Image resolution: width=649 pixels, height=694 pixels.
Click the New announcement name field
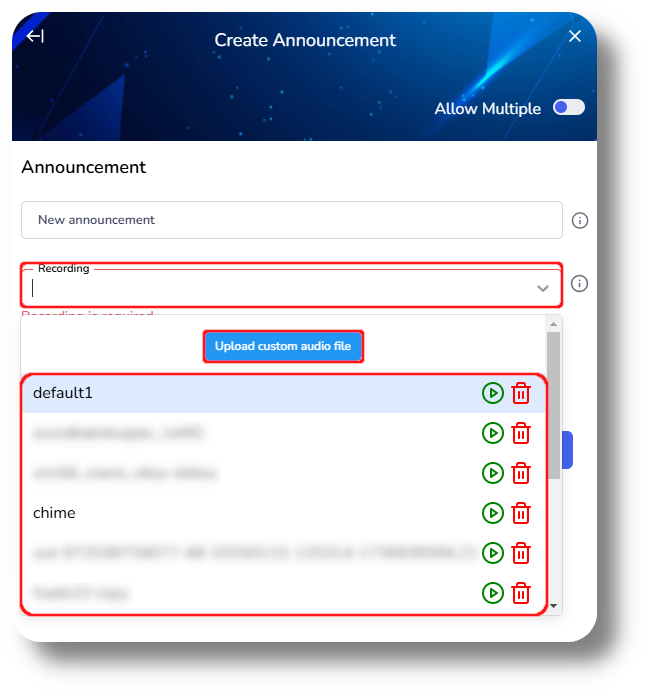click(292, 220)
